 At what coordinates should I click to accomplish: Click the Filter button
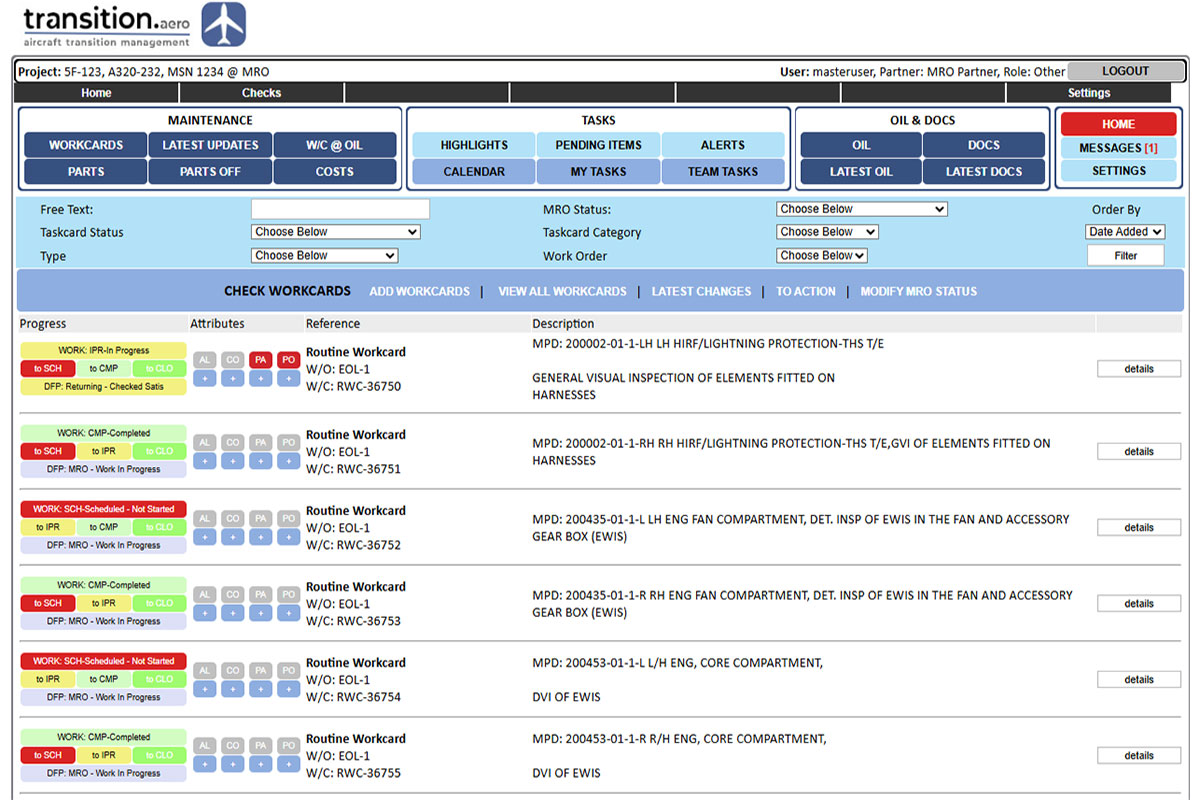coord(1126,256)
